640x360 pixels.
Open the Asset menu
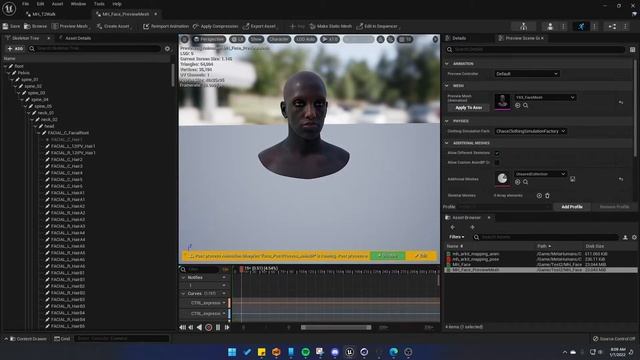click(x=57, y=4)
